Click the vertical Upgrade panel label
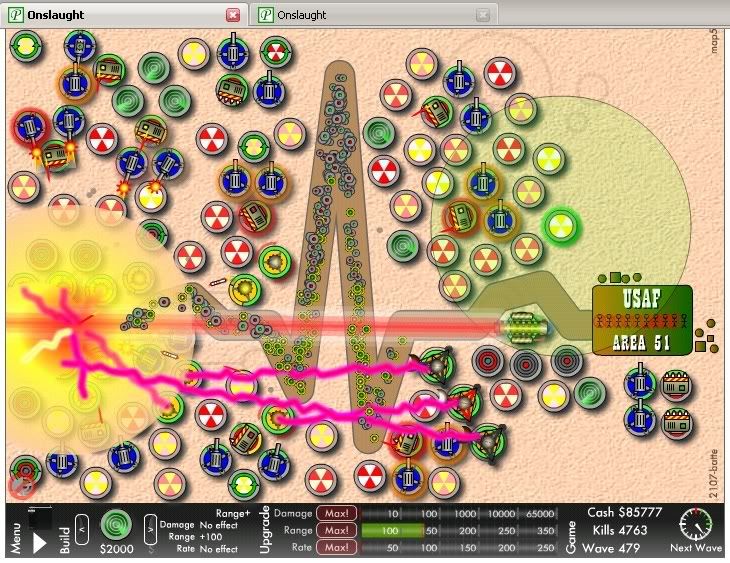730x563 pixels. (264, 530)
